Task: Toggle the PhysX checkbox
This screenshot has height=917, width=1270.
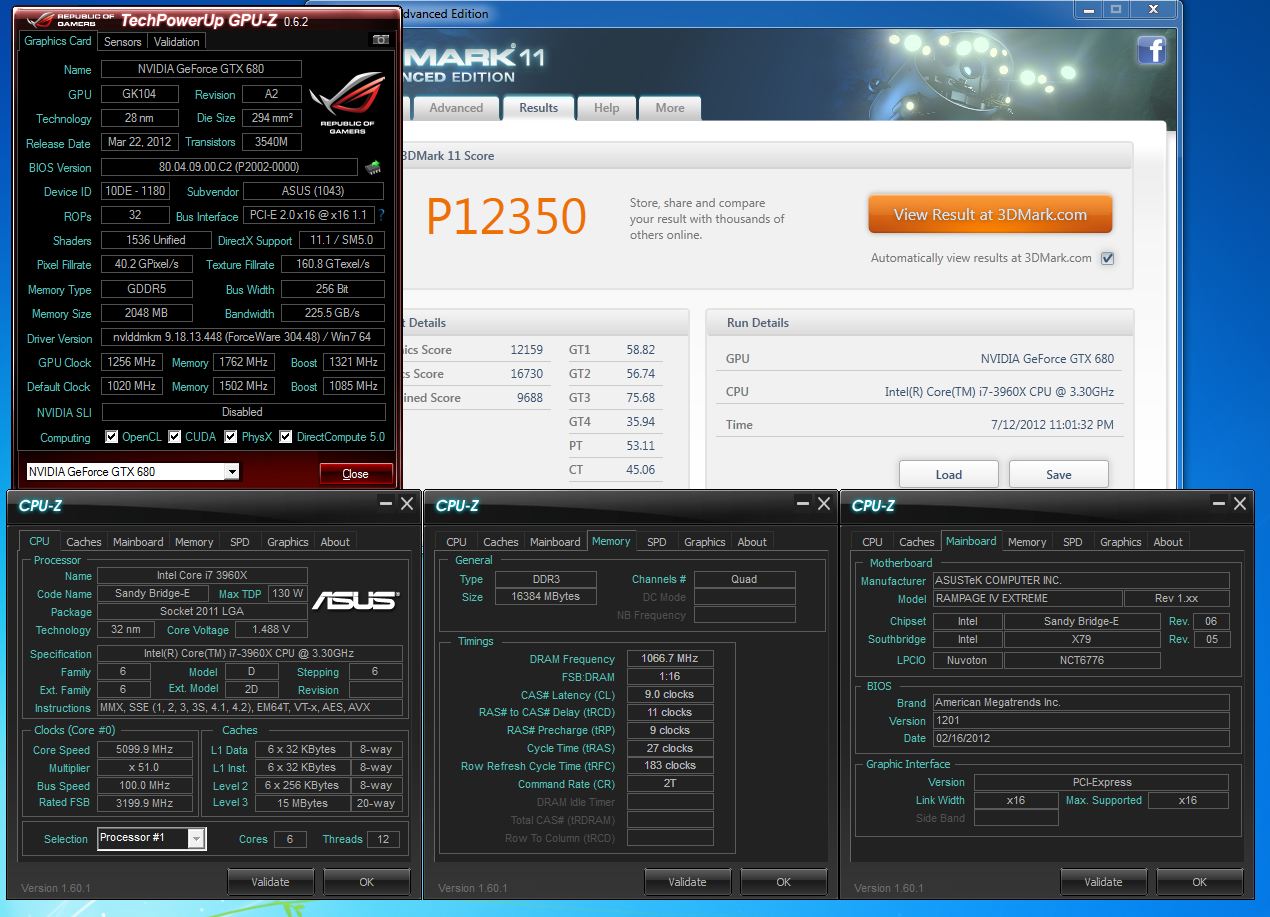Action: point(231,437)
